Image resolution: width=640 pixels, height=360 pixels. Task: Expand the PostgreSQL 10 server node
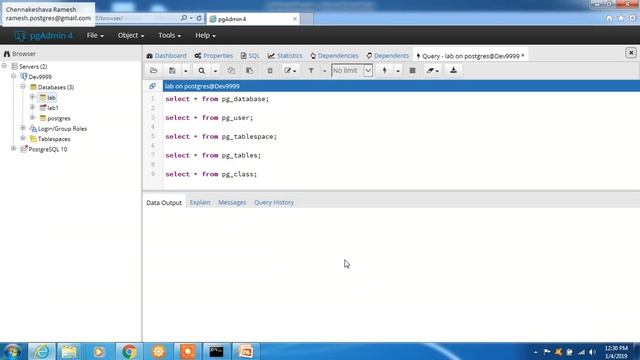click(14, 149)
